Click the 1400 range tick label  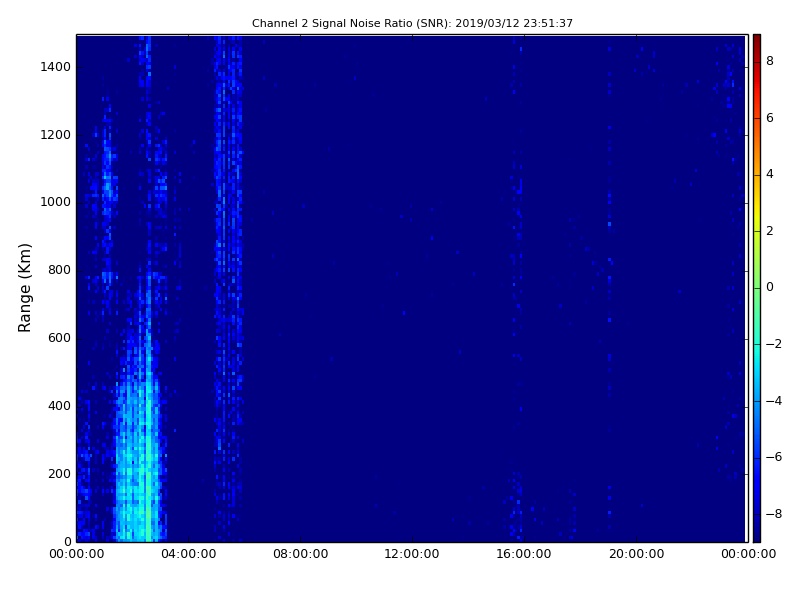[56, 67]
